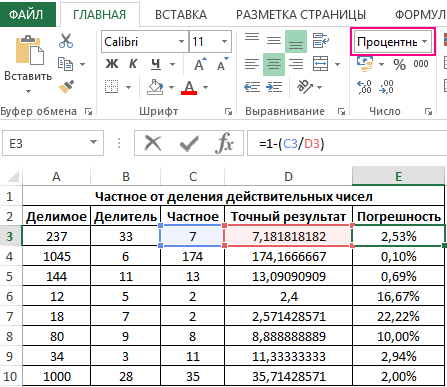Viewport: 447px width, 387px height.
Task: Select cell containing 1045
Action: click(57, 256)
